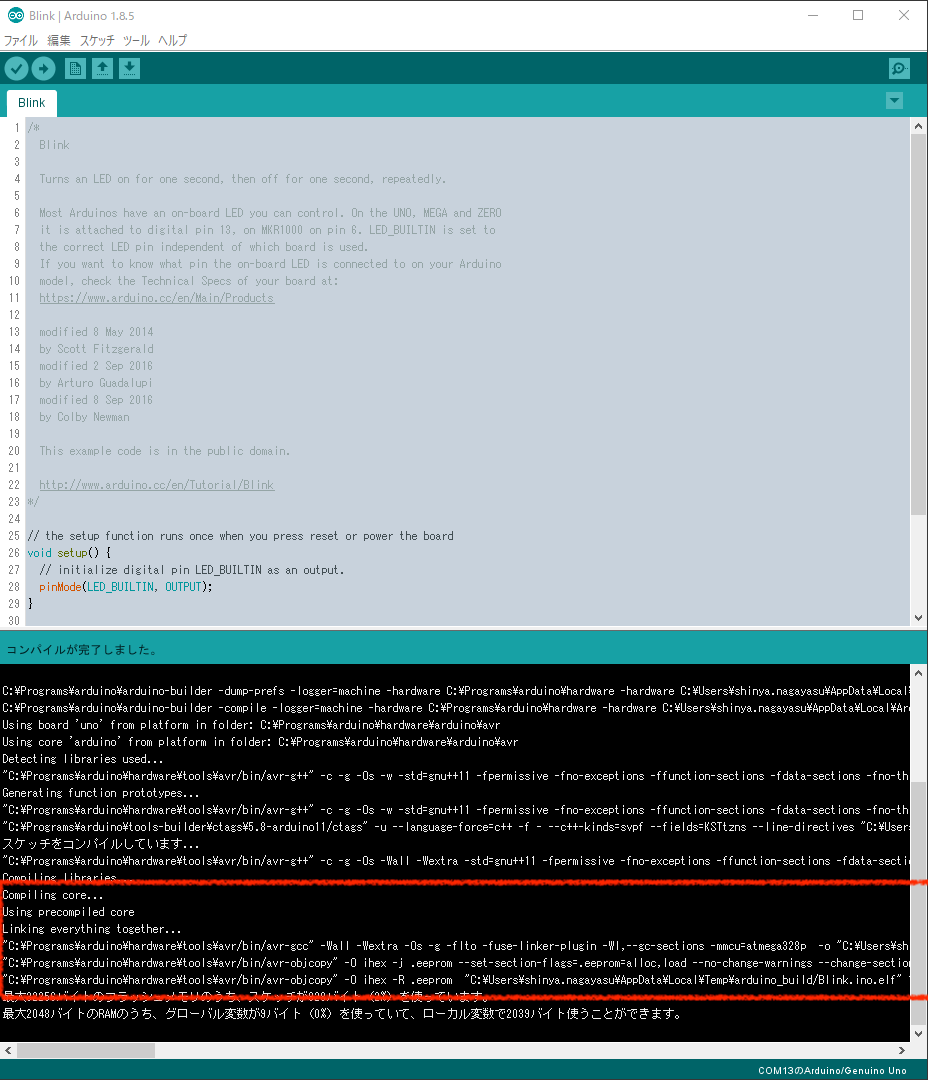Click the 'void setup() {' line

(x=69, y=553)
